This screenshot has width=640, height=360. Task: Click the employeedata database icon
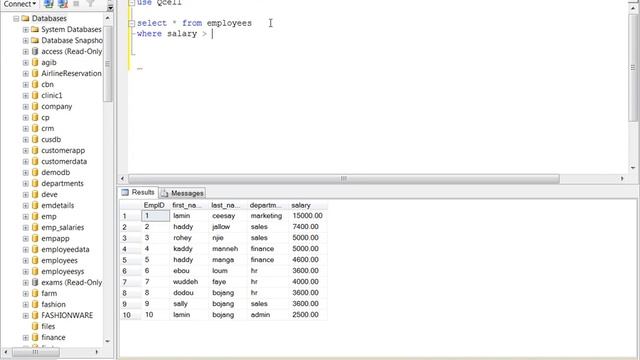(x=35, y=249)
